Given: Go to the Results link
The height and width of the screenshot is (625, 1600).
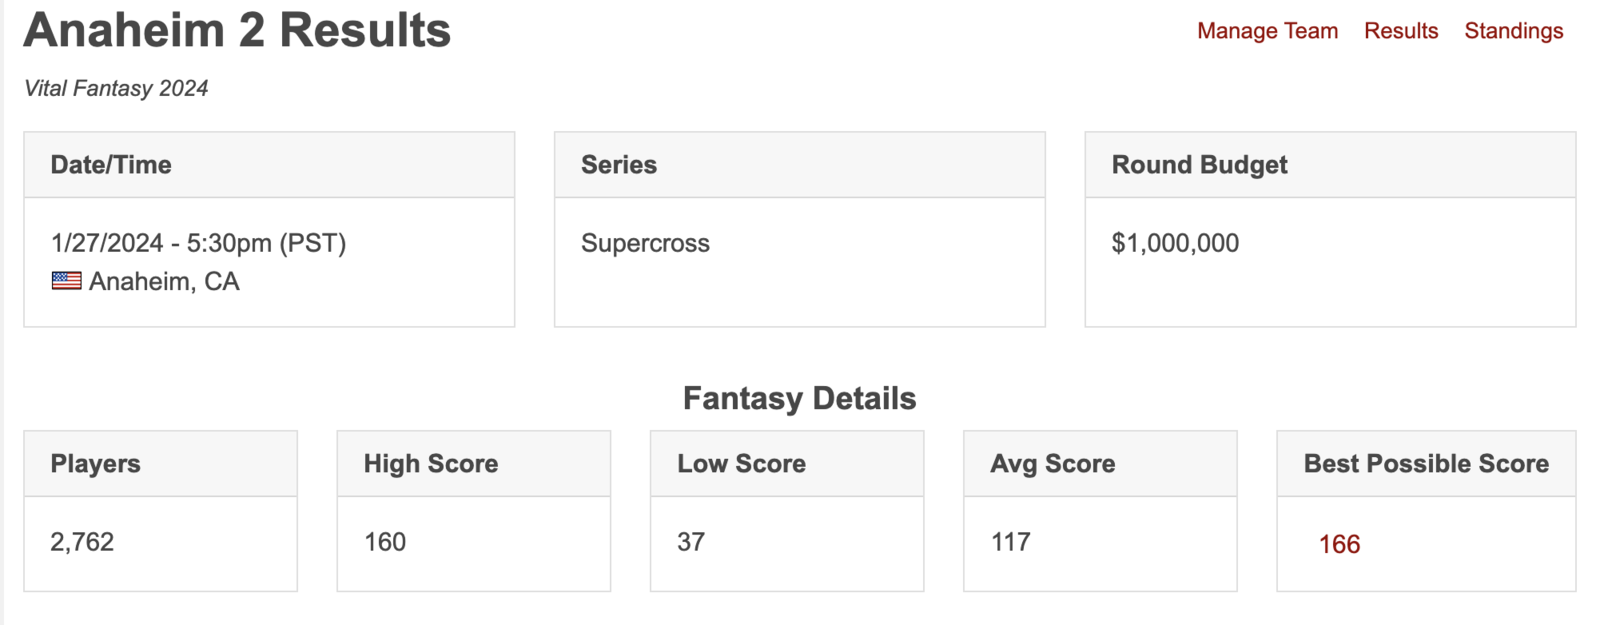Looking at the screenshot, I should click(x=1401, y=31).
